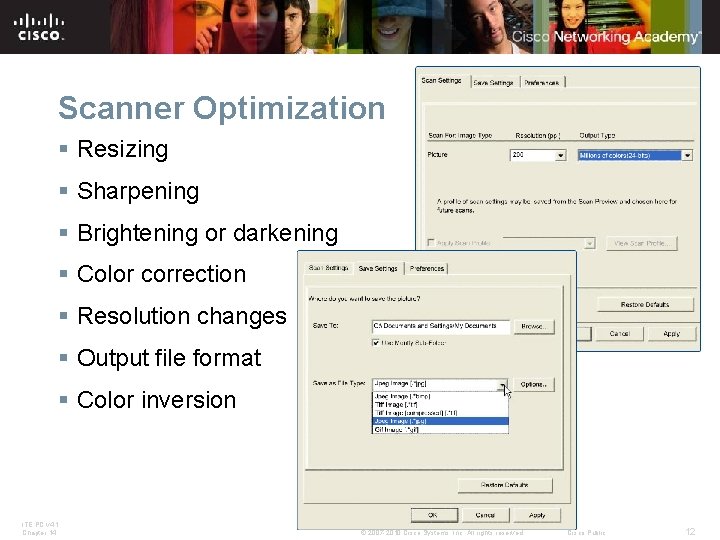Screen dimensions: 720x540
Task: Choose Gif Image (*.gif) list entry
Action: pos(440,429)
